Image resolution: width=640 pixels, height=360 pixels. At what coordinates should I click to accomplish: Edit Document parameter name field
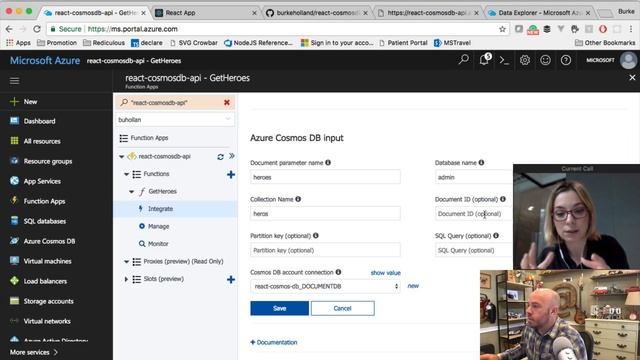click(x=325, y=177)
